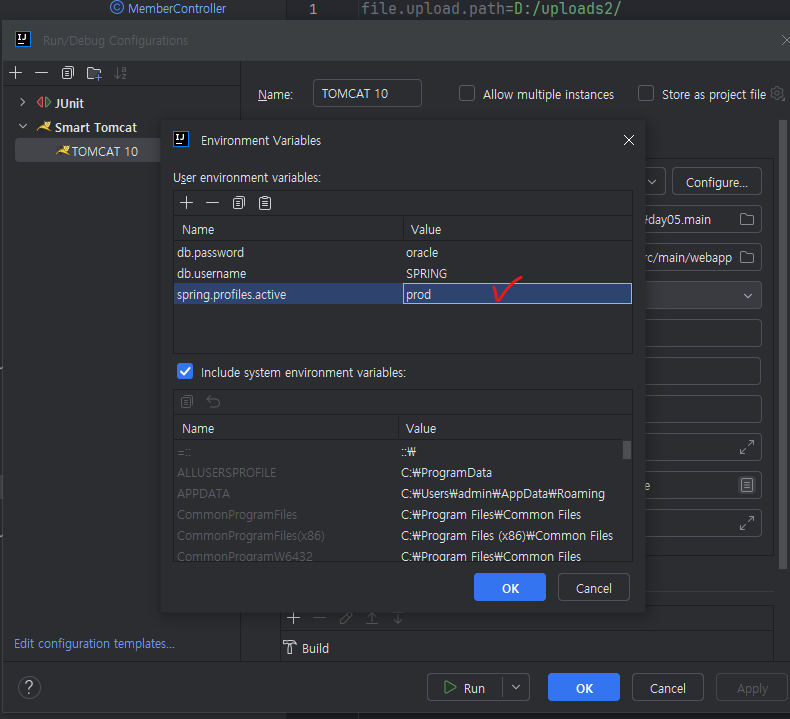
Task: Select the spring.profiles.active variable name
Action: (x=232, y=295)
